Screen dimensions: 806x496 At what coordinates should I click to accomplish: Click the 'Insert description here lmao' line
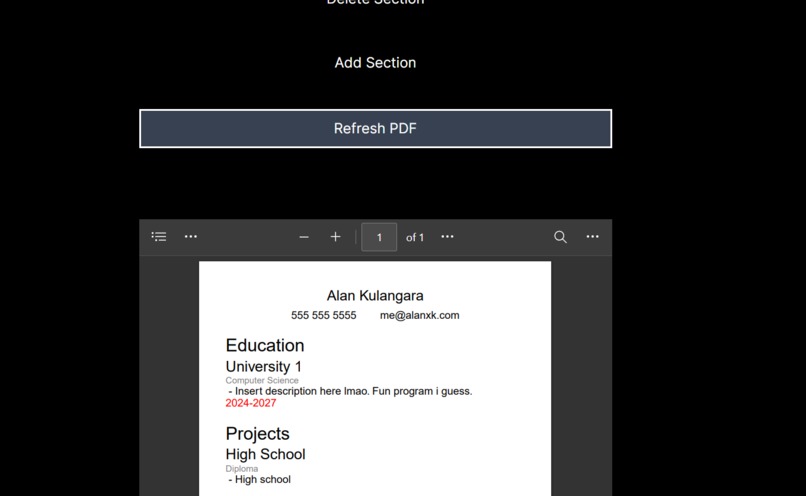(x=350, y=391)
